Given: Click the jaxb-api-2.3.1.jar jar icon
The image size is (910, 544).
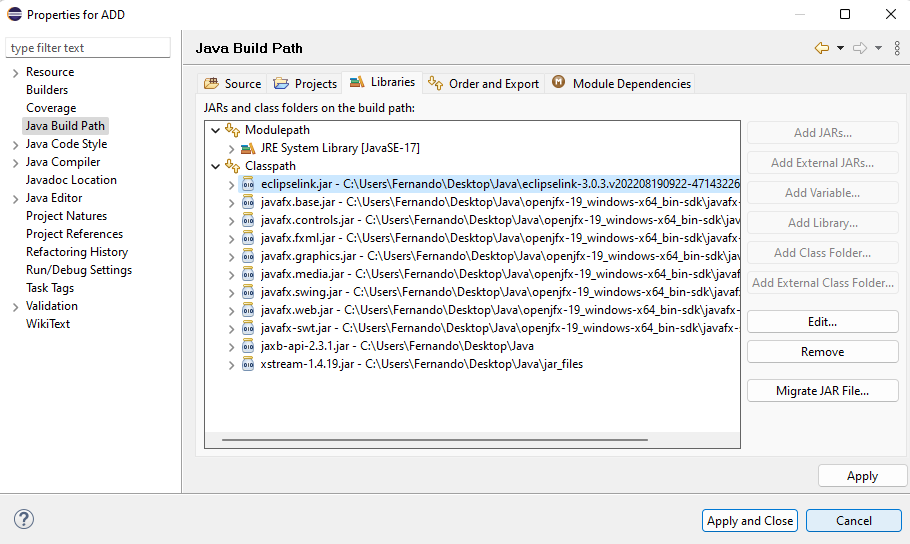Looking at the screenshot, I should click(248, 346).
